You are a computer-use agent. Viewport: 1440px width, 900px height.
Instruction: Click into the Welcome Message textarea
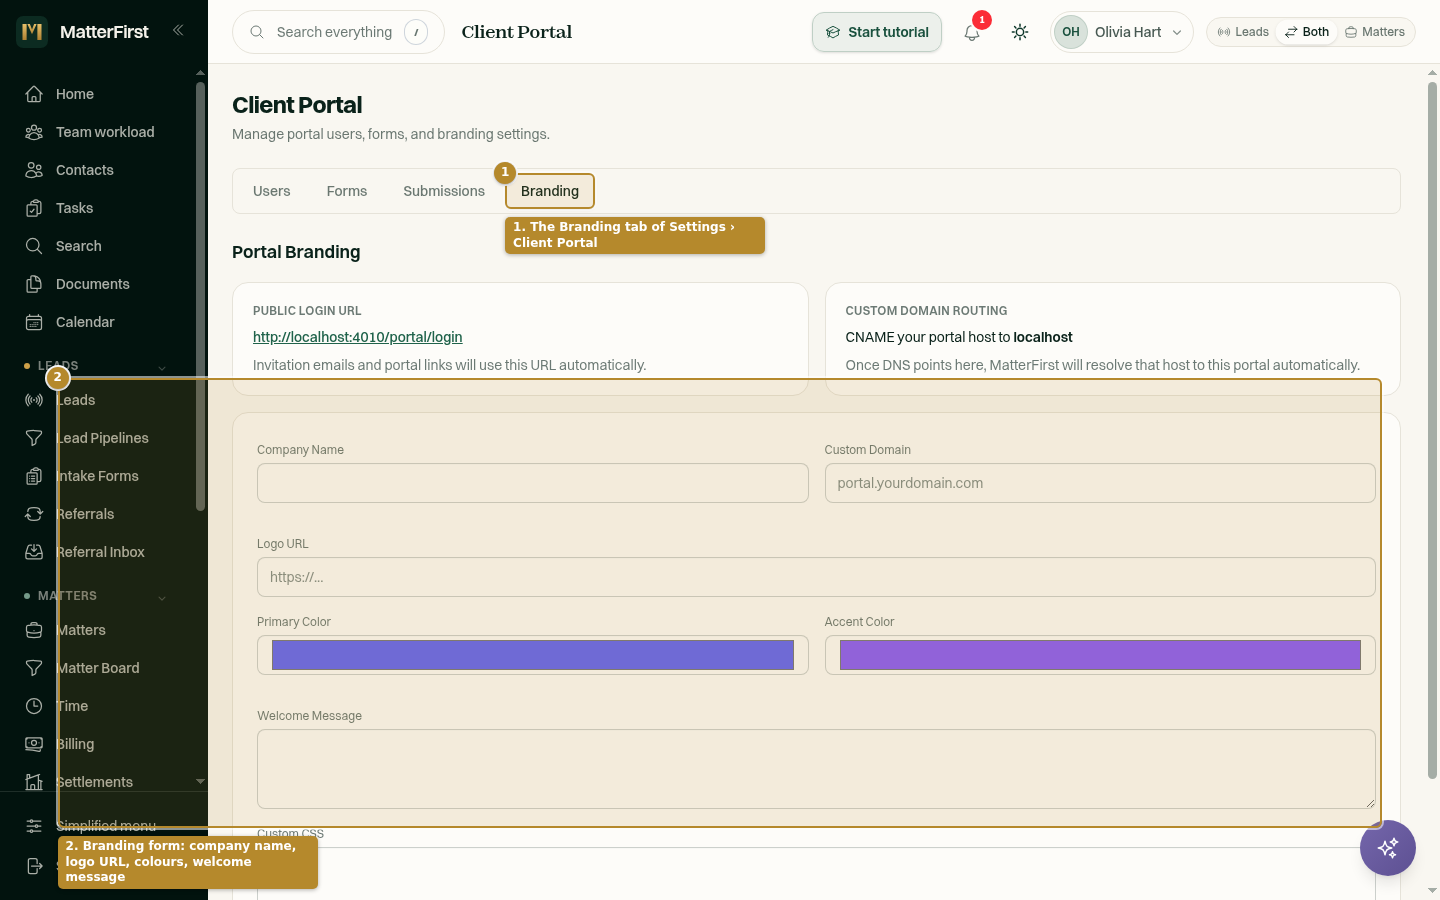(x=816, y=769)
